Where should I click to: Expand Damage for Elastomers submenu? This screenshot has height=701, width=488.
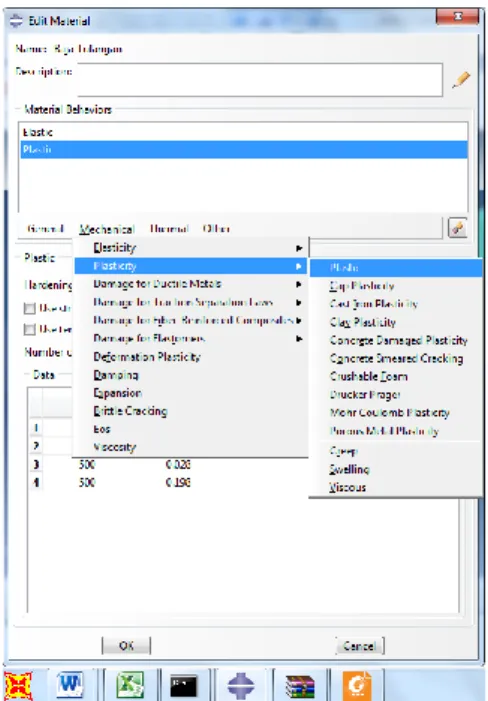tap(299, 339)
